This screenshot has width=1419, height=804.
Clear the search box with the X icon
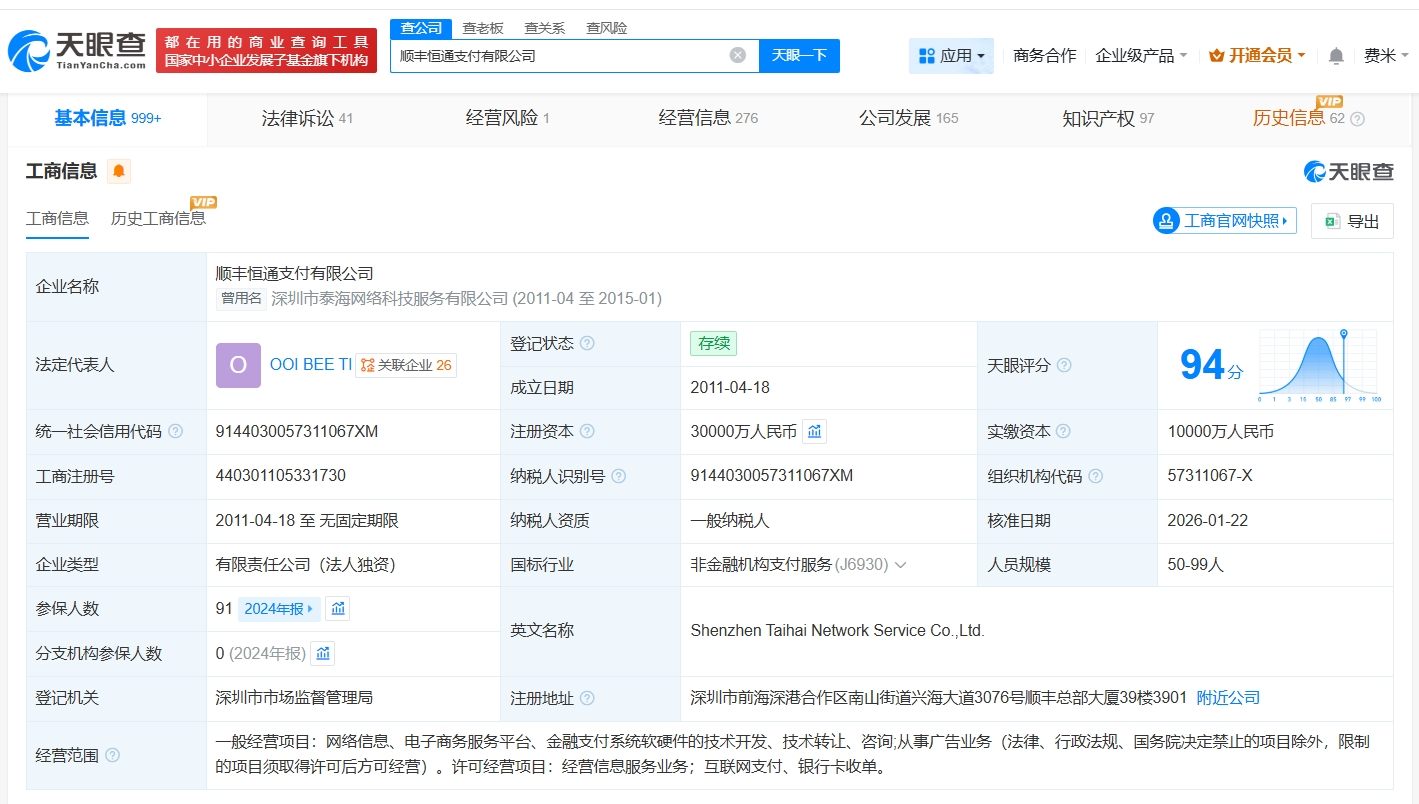[x=738, y=56]
